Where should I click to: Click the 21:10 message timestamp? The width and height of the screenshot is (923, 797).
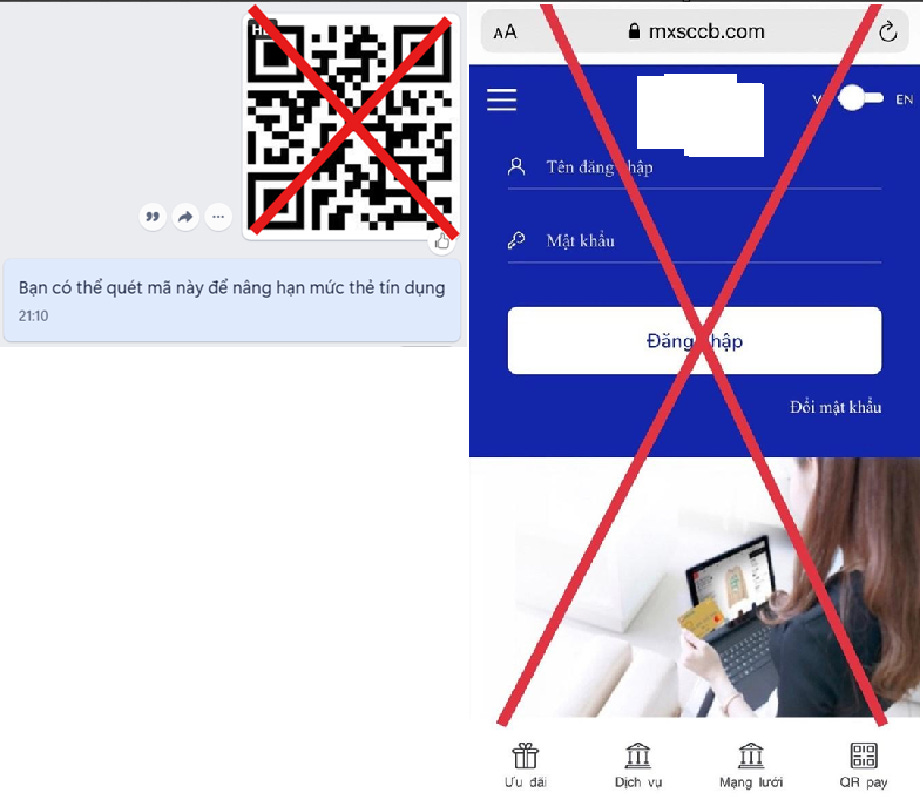tap(33, 316)
